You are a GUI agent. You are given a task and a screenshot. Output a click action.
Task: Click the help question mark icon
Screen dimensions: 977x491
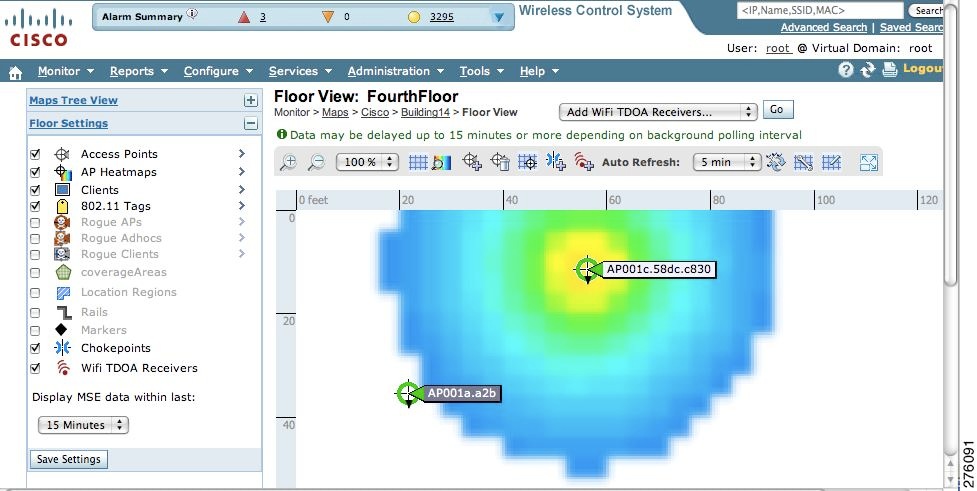pyautogui.click(x=846, y=70)
